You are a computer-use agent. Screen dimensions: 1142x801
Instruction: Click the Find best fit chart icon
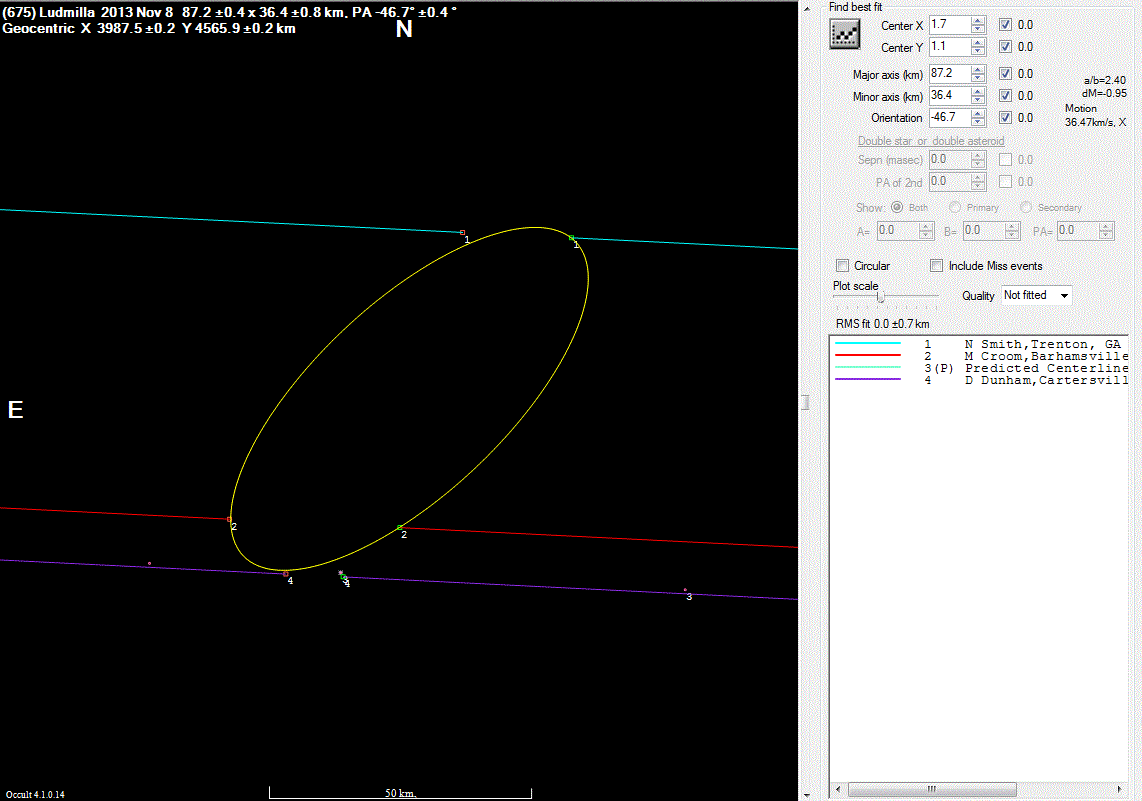(x=845, y=34)
